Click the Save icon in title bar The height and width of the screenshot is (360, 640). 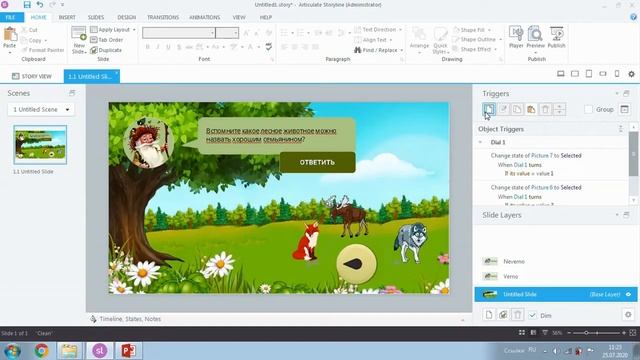pos(27,5)
